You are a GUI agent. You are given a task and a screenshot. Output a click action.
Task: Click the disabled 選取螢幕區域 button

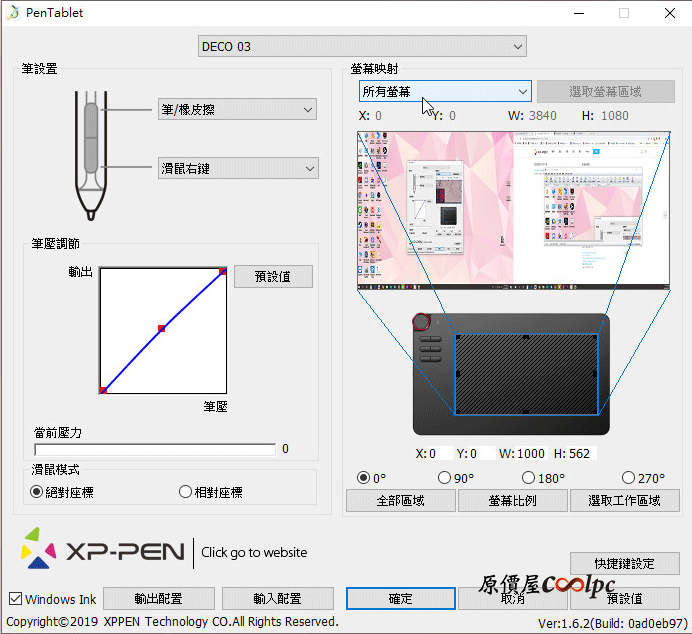(606, 91)
